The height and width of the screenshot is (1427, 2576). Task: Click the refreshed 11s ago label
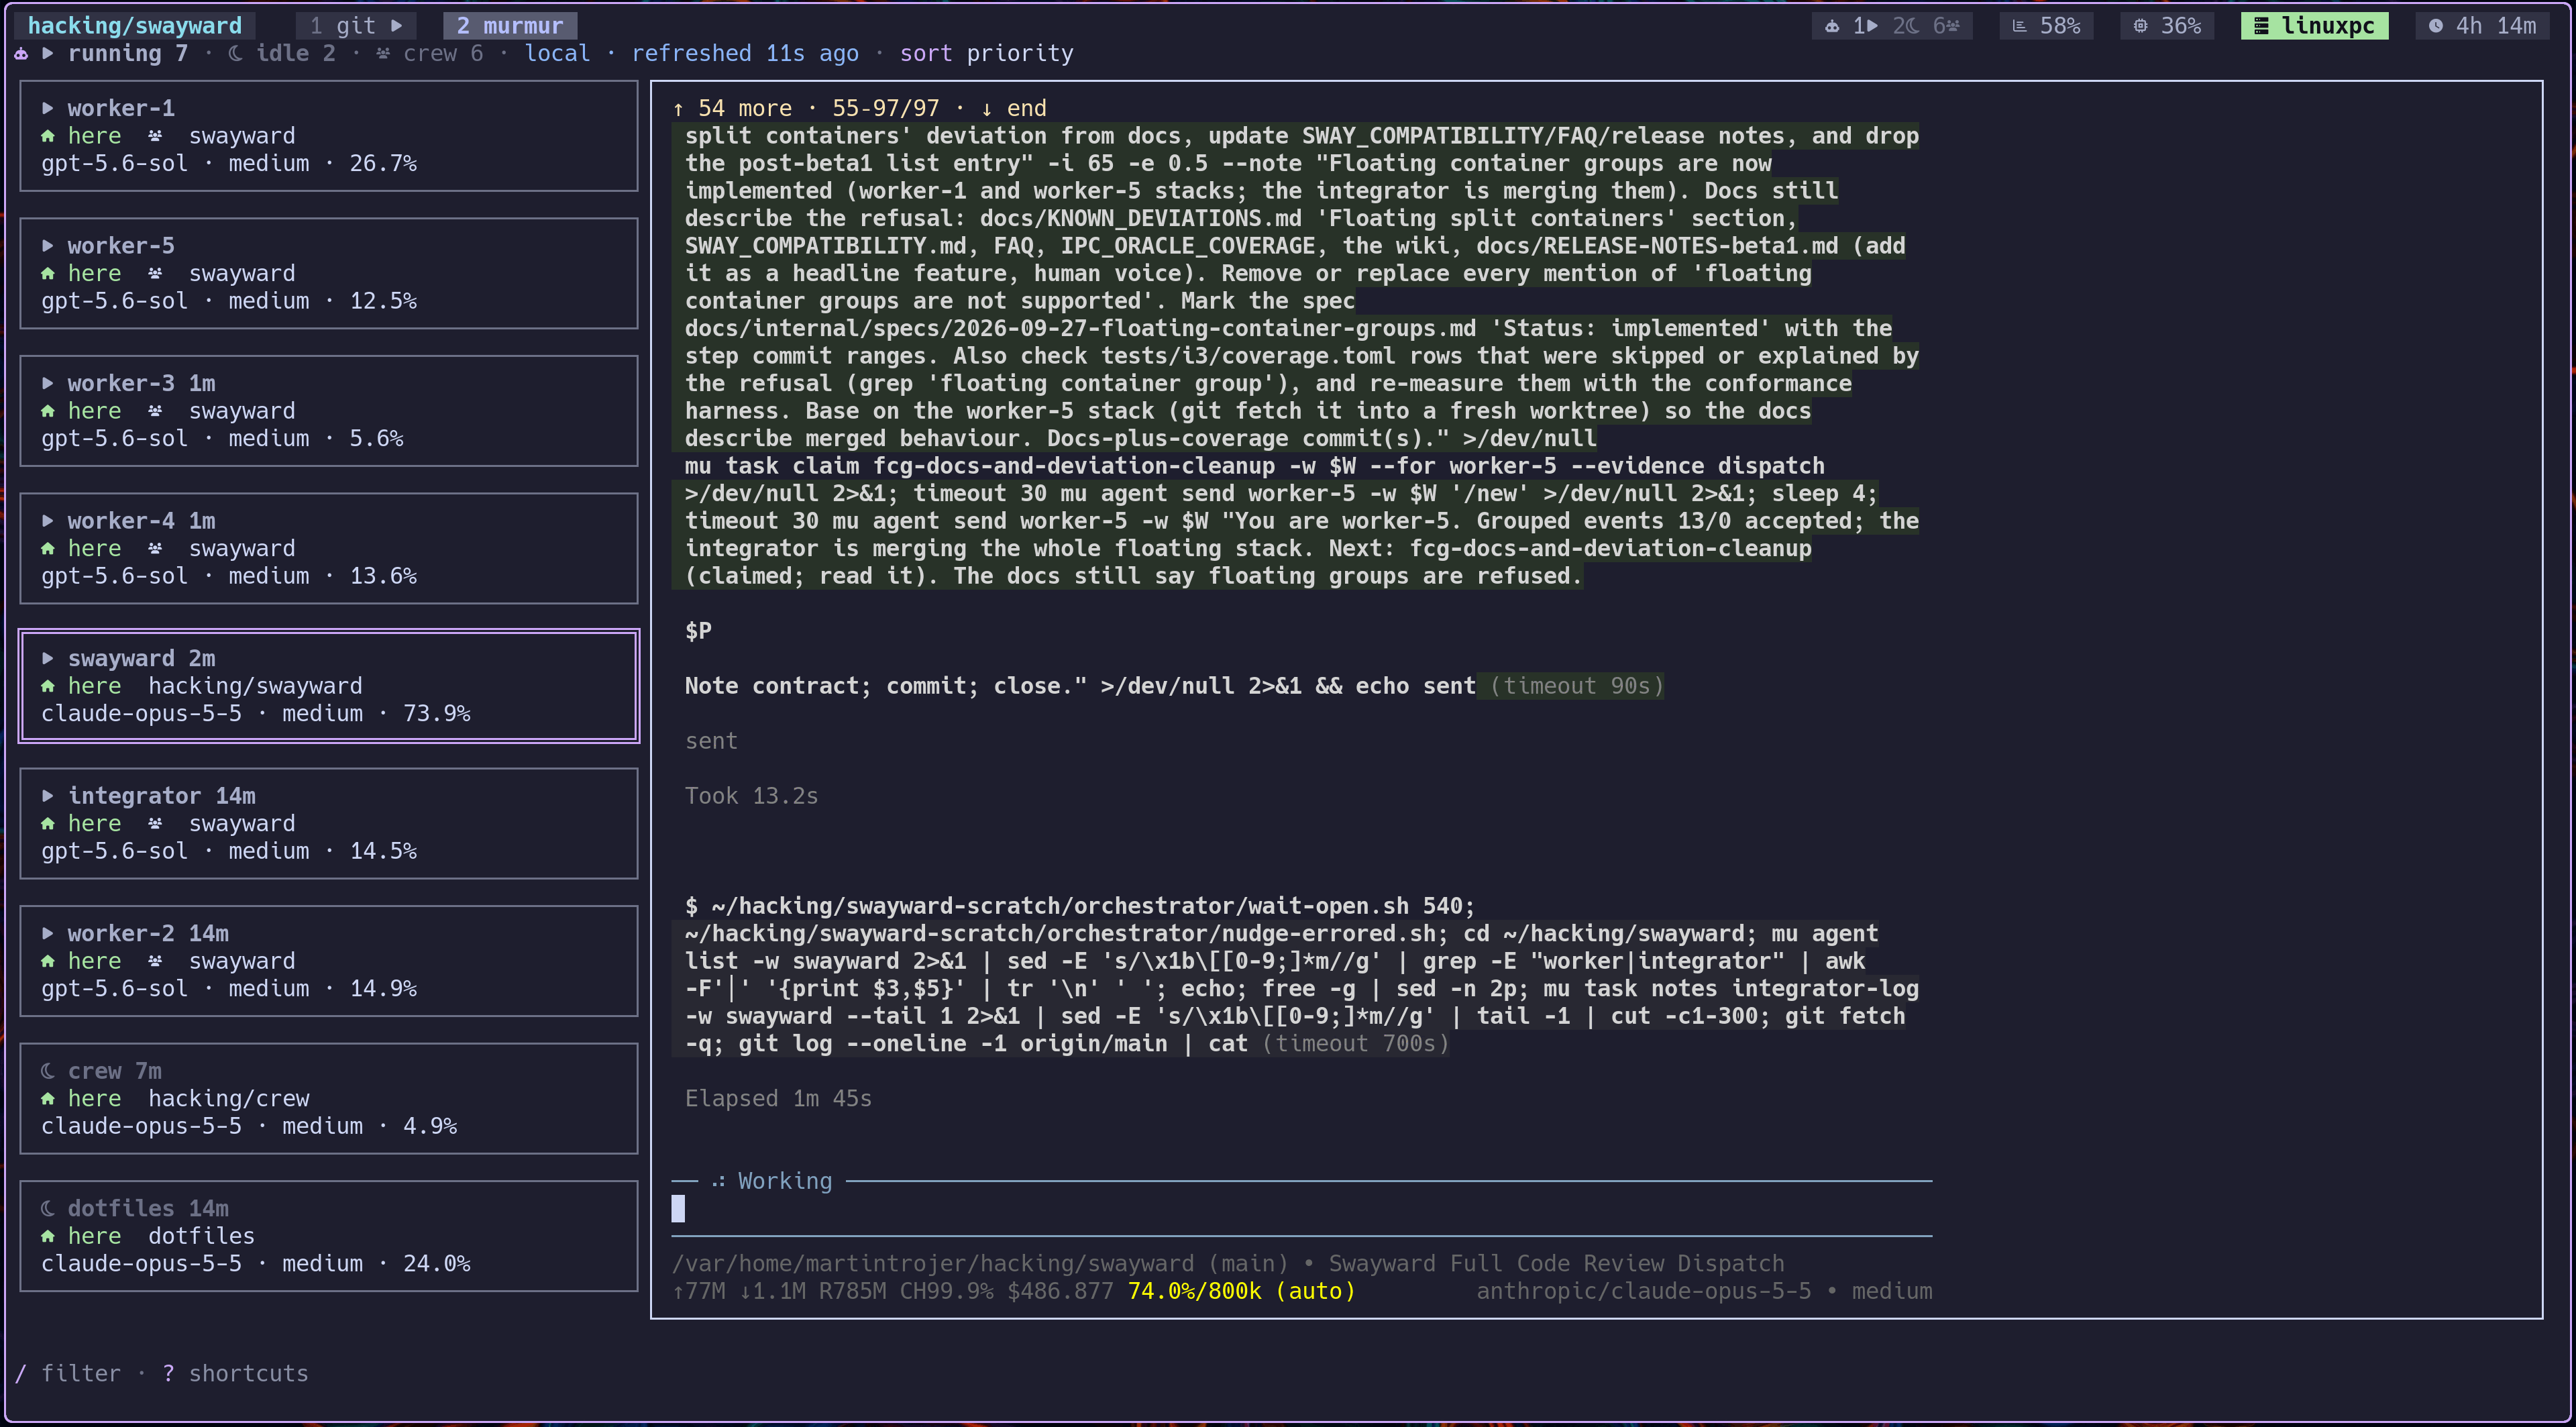[x=745, y=54]
